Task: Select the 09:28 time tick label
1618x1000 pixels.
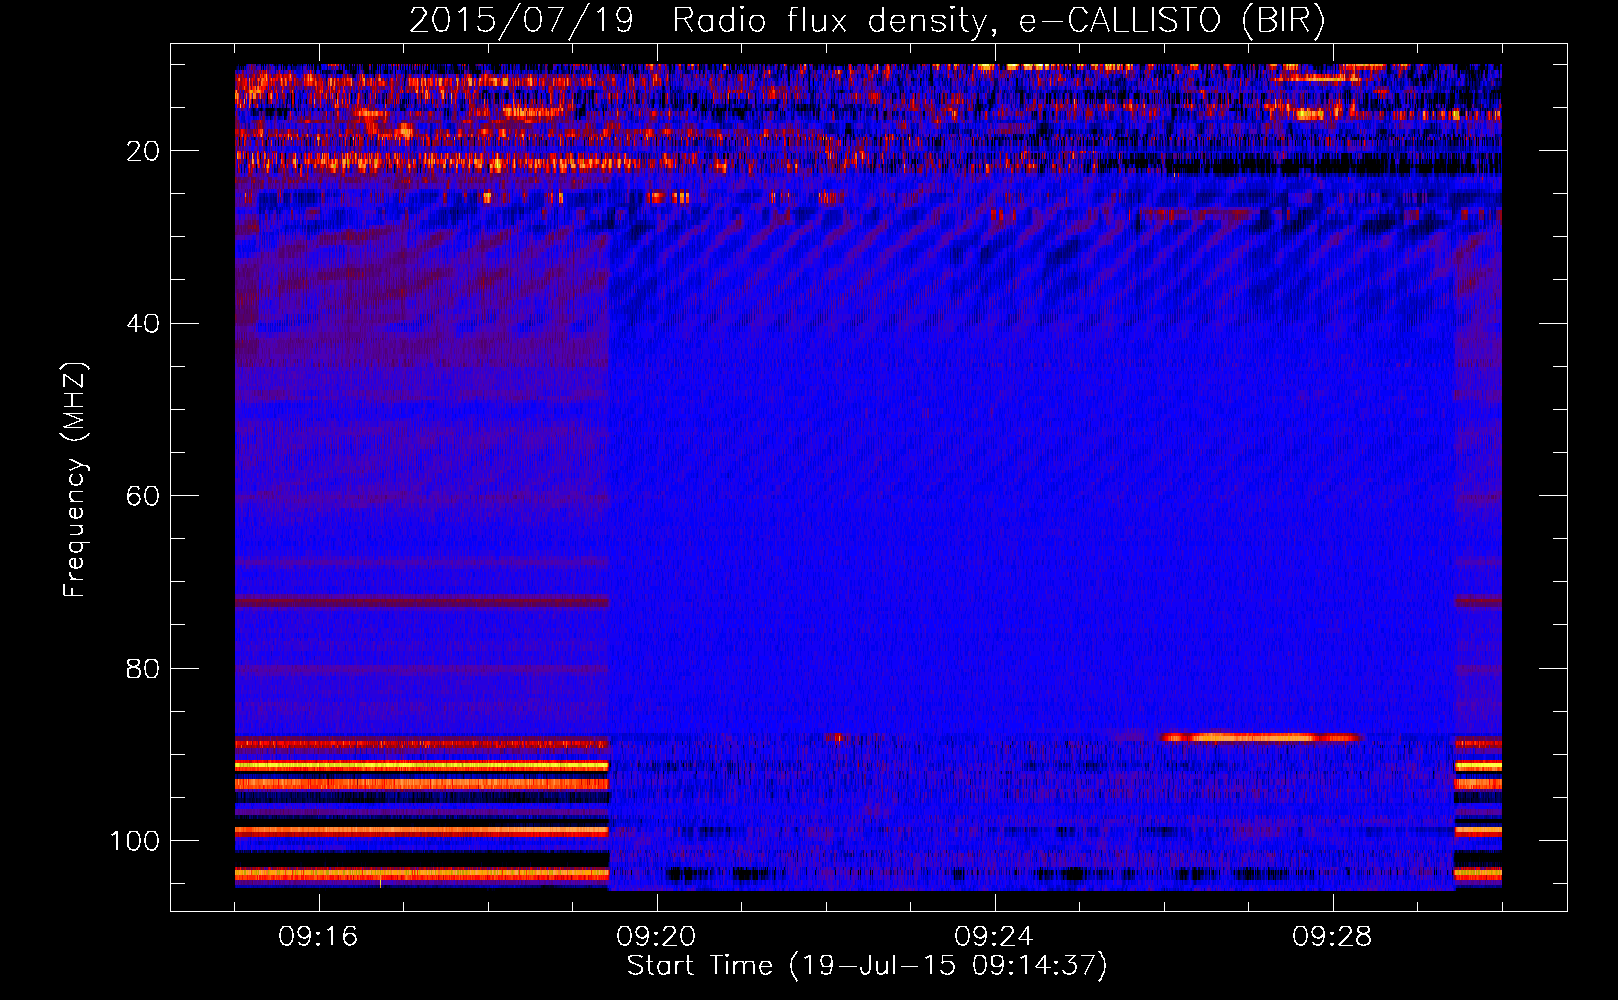Action: (1332, 937)
